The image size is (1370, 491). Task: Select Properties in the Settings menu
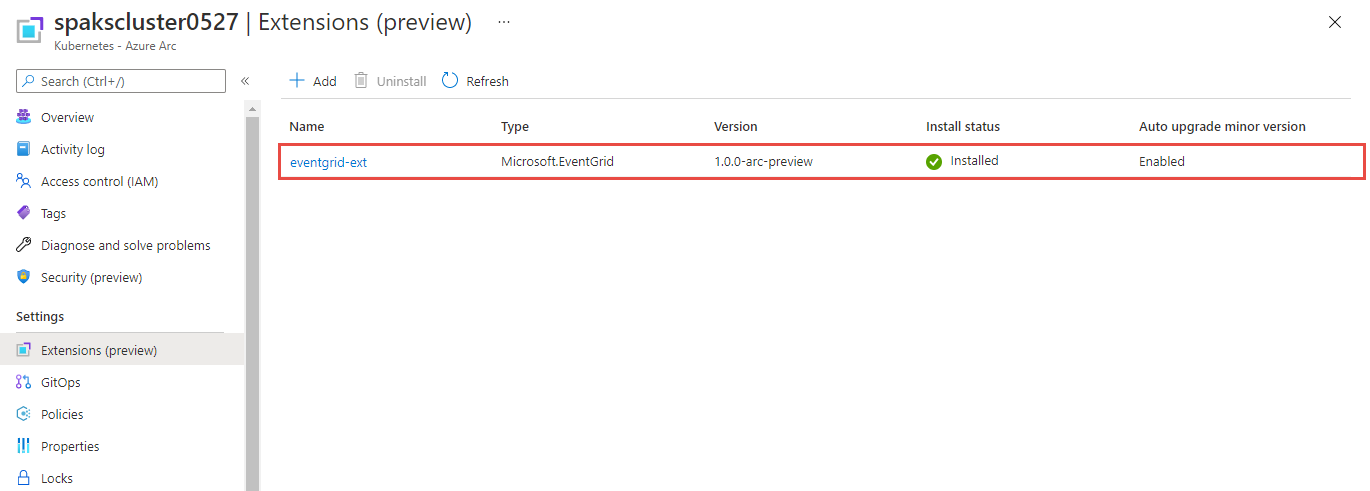[x=70, y=447]
